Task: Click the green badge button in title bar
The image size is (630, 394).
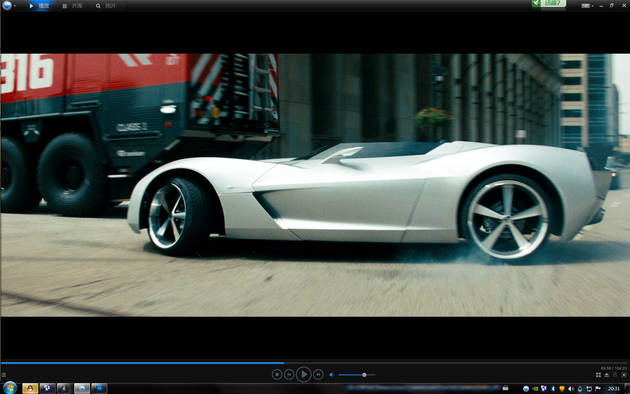Action: click(x=548, y=3)
